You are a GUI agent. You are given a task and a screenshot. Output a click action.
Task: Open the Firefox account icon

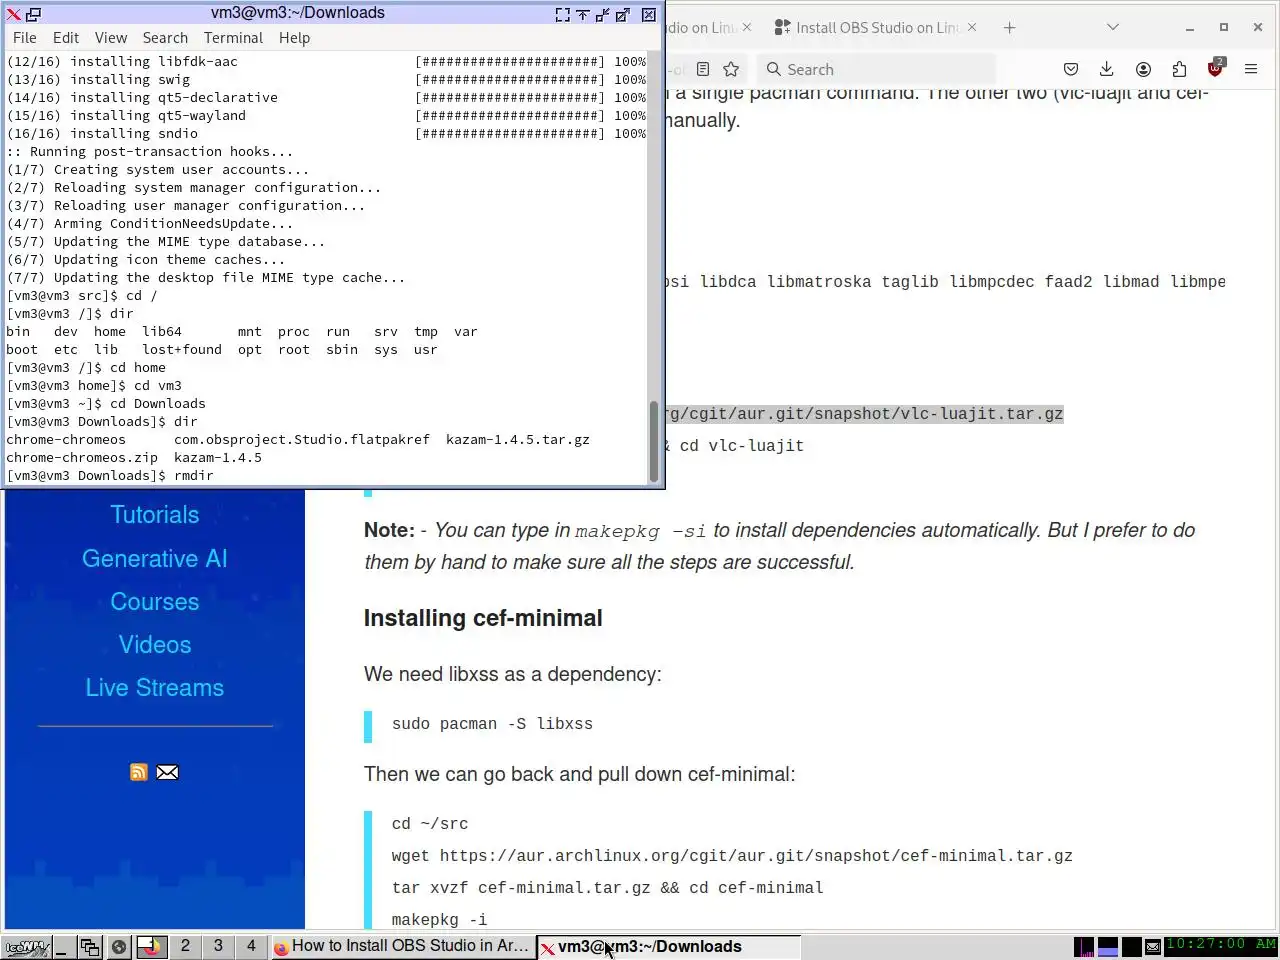click(1143, 69)
